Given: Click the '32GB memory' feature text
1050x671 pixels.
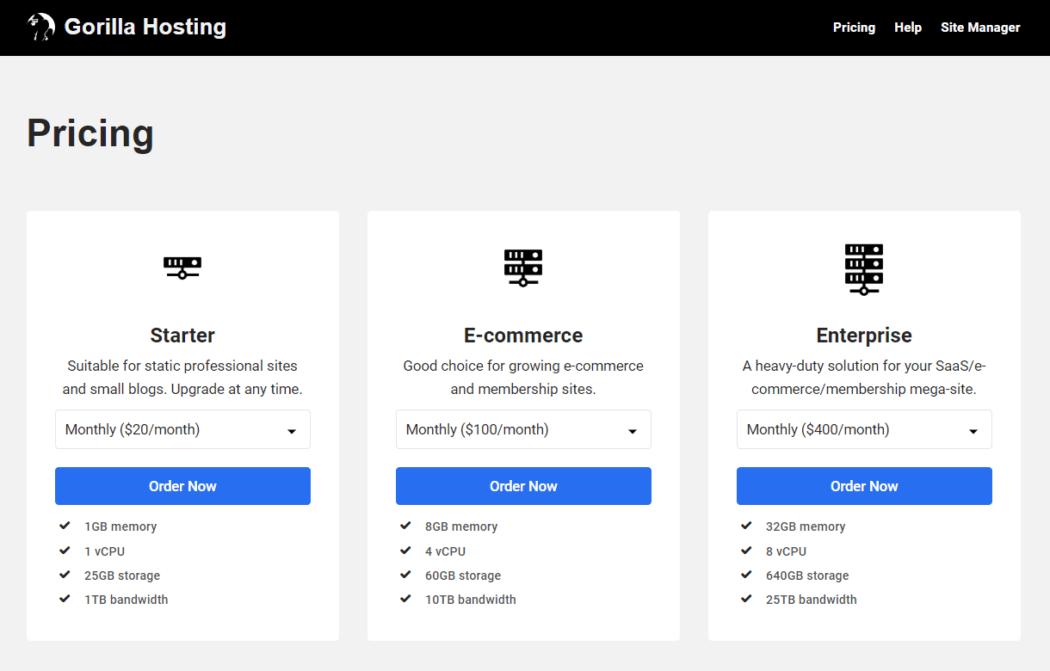Looking at the screenshot, I should [806, 526].
